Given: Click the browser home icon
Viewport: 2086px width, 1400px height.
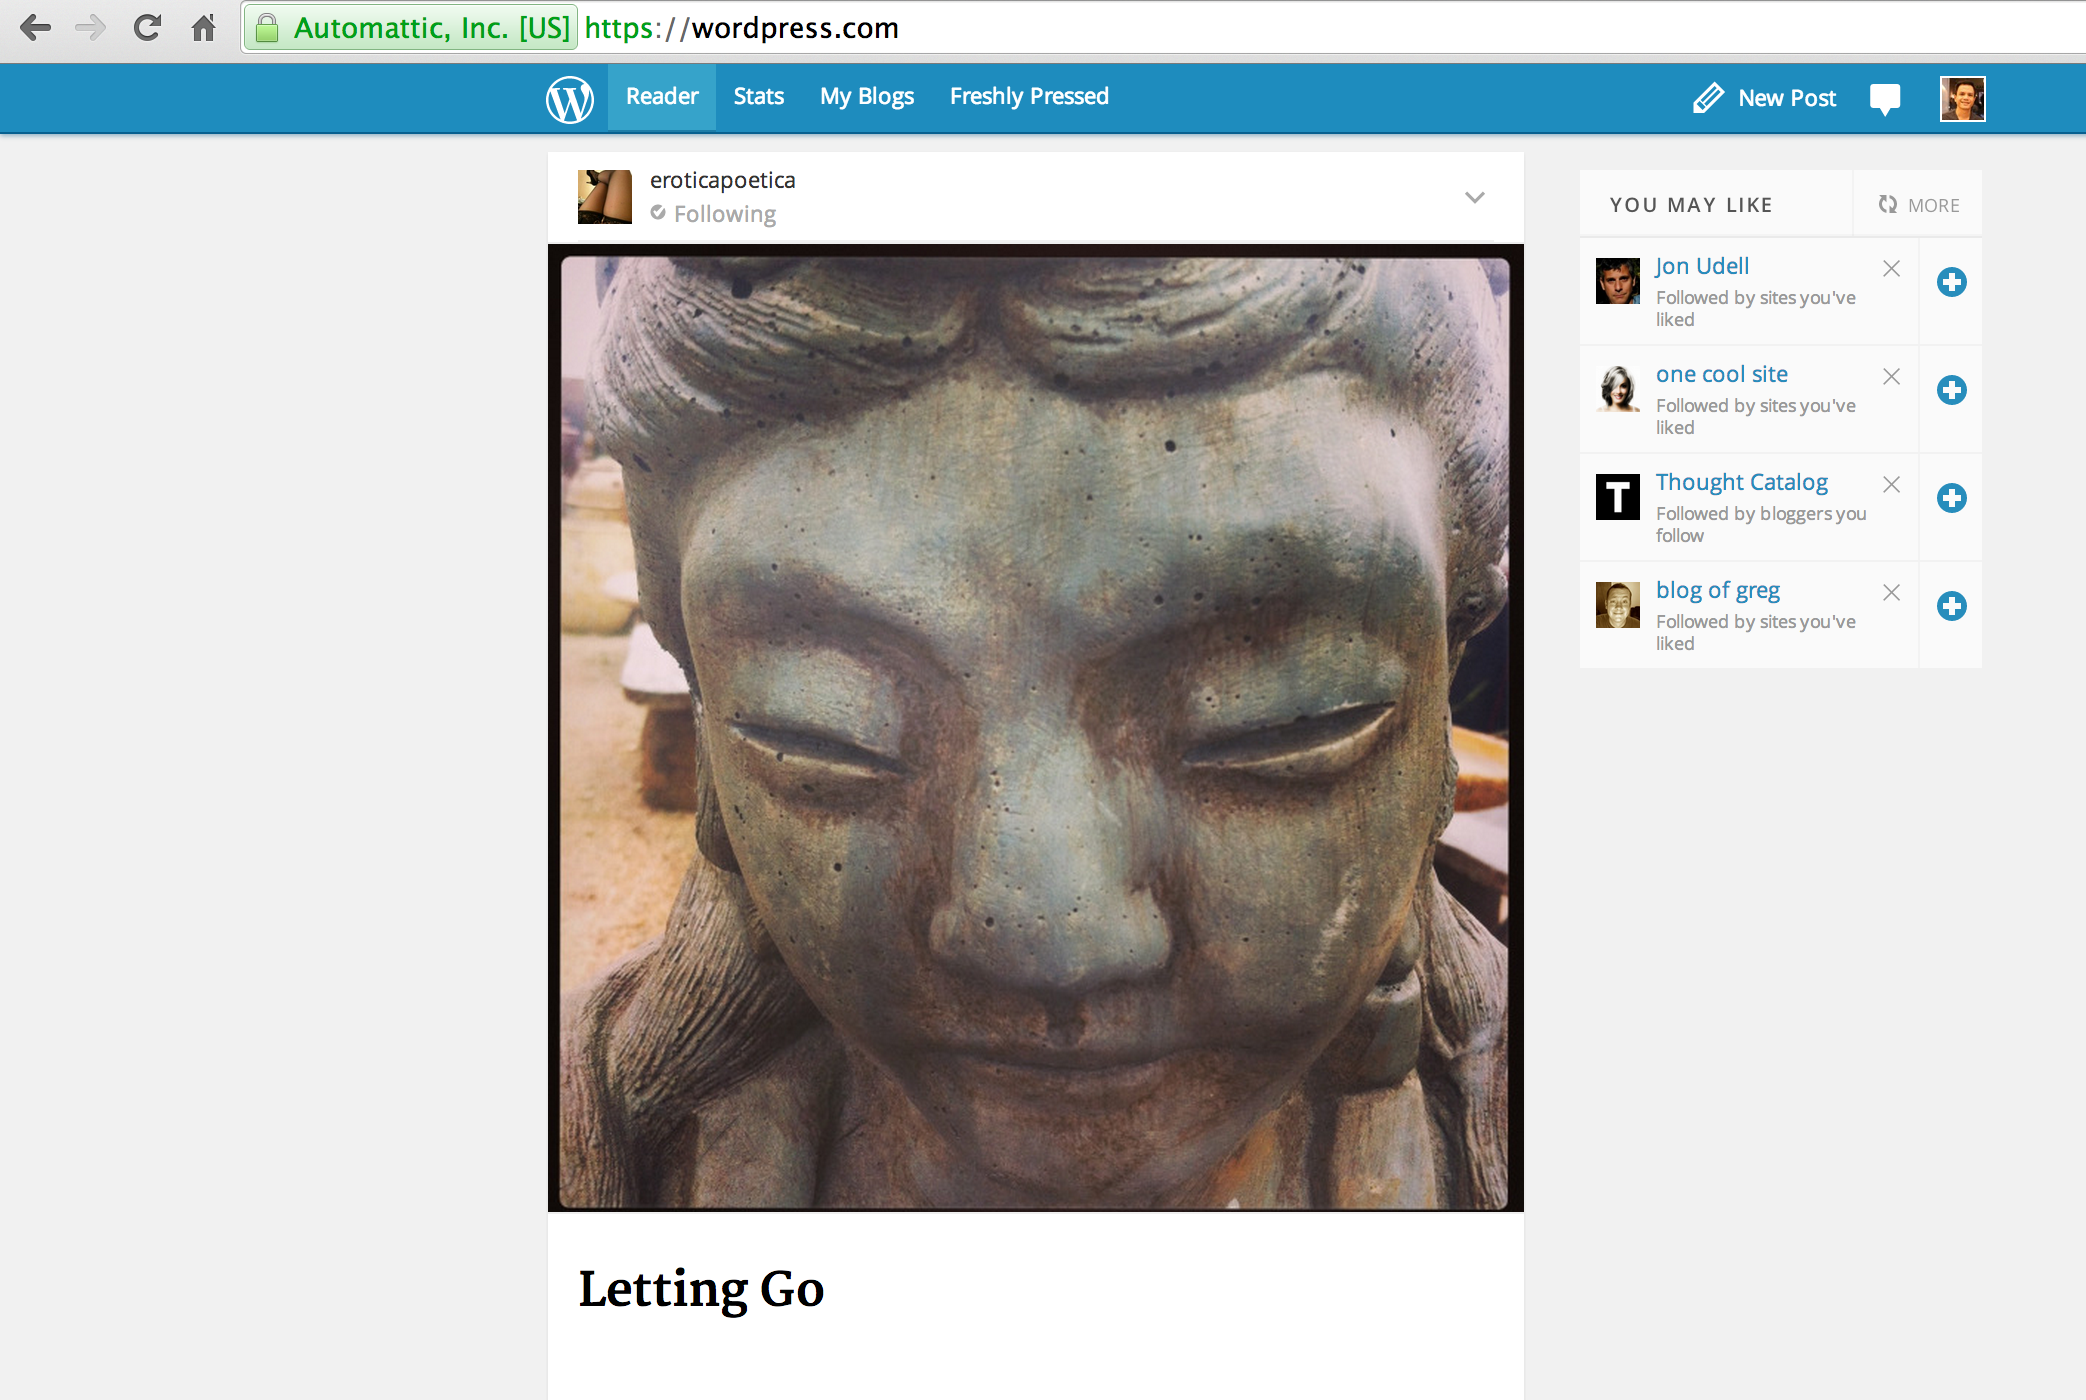Looking at the screenshot, I should [x=204, y=28].
